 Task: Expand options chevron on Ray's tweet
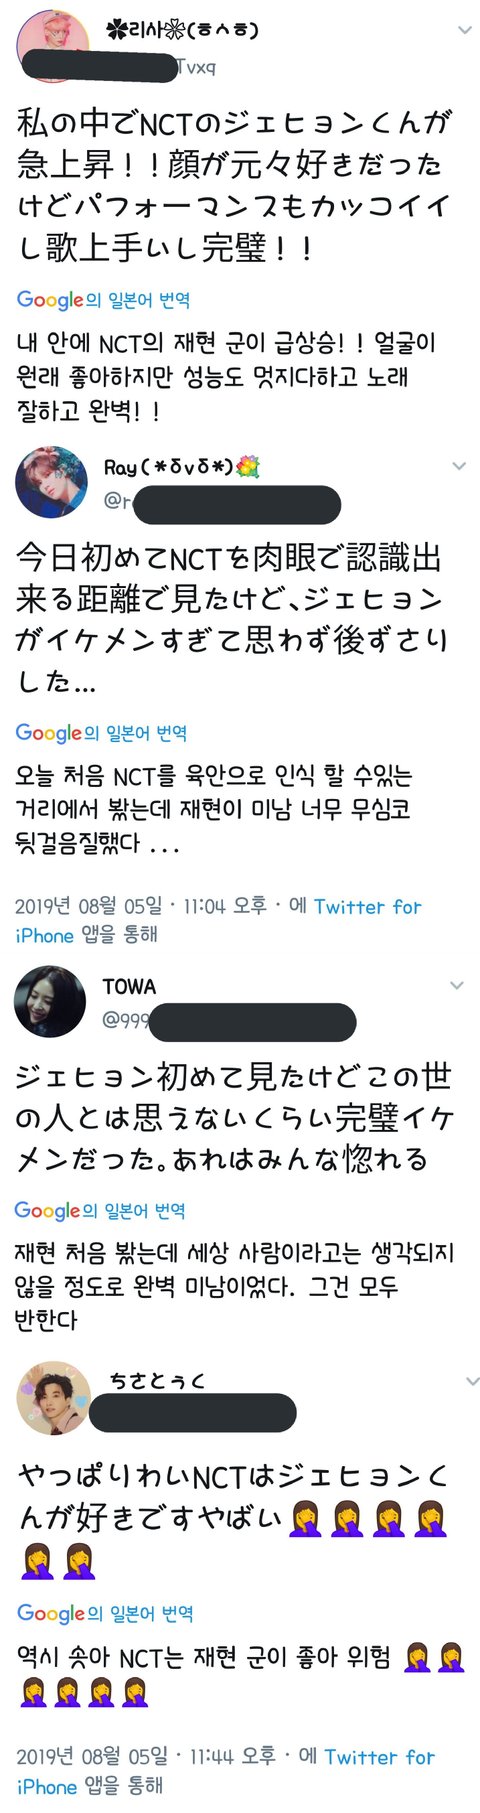pyautogui.click(x=459, y=466)
